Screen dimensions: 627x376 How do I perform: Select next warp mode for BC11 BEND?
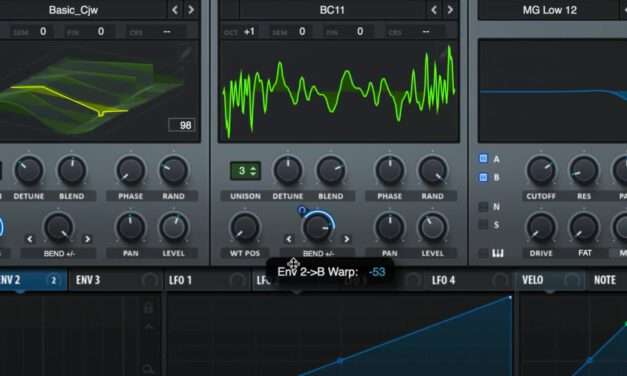346,239
